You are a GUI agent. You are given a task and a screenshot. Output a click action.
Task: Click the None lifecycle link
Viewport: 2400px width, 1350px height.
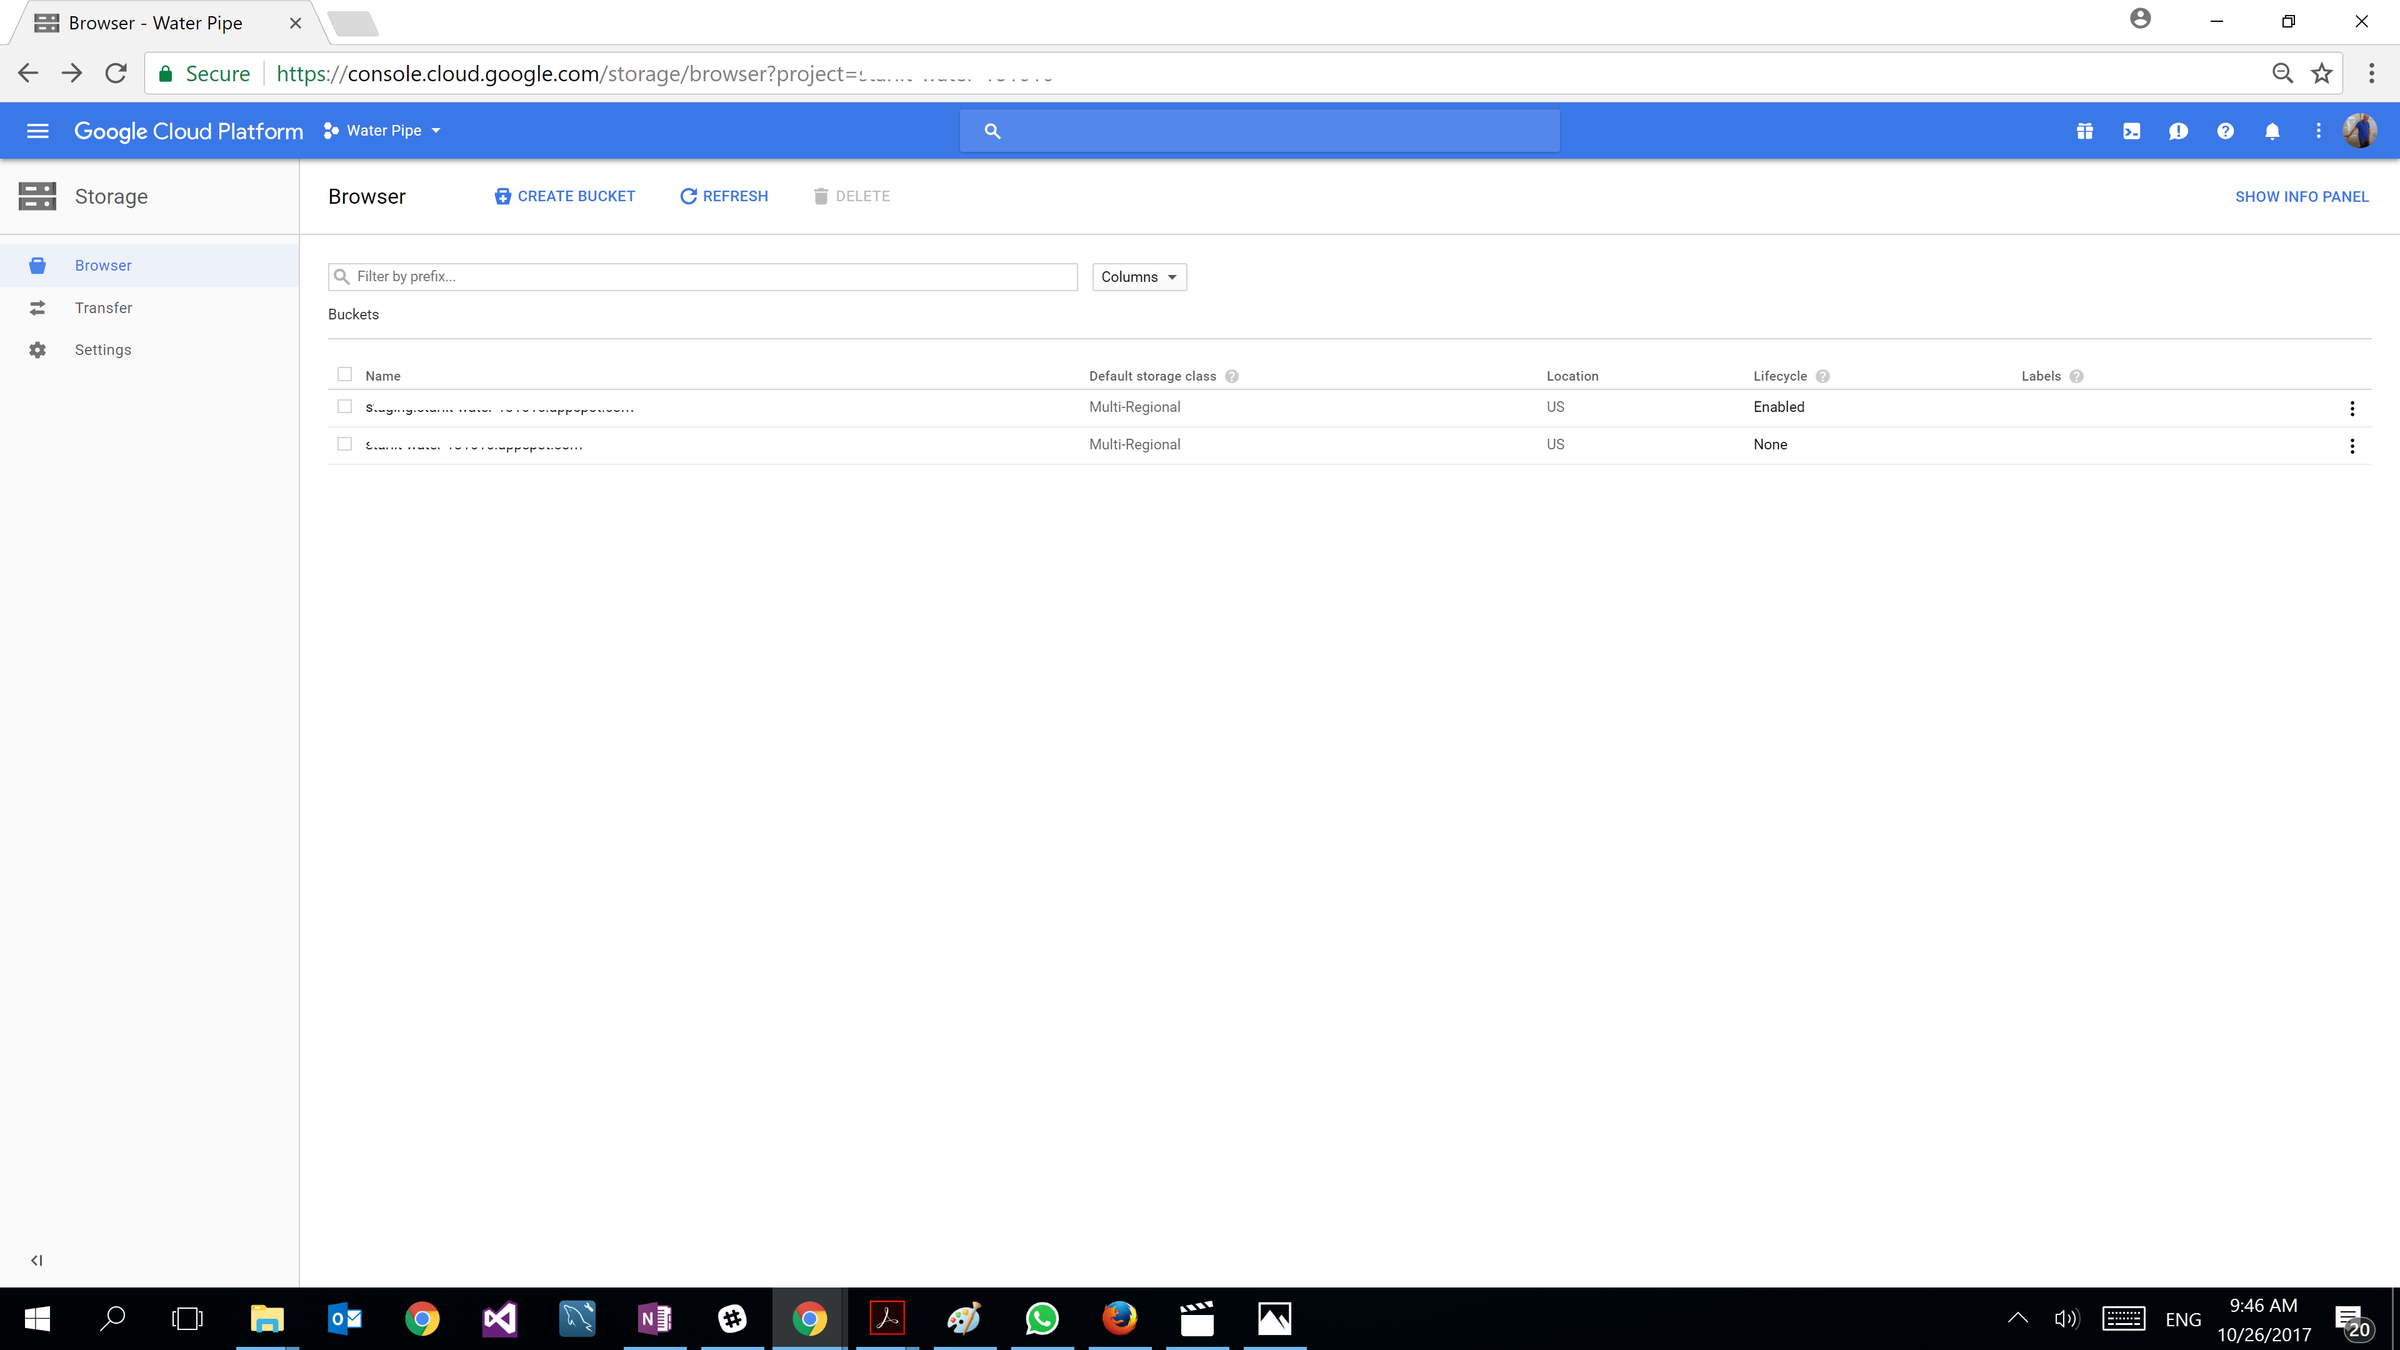click(x=1770, y=445)
